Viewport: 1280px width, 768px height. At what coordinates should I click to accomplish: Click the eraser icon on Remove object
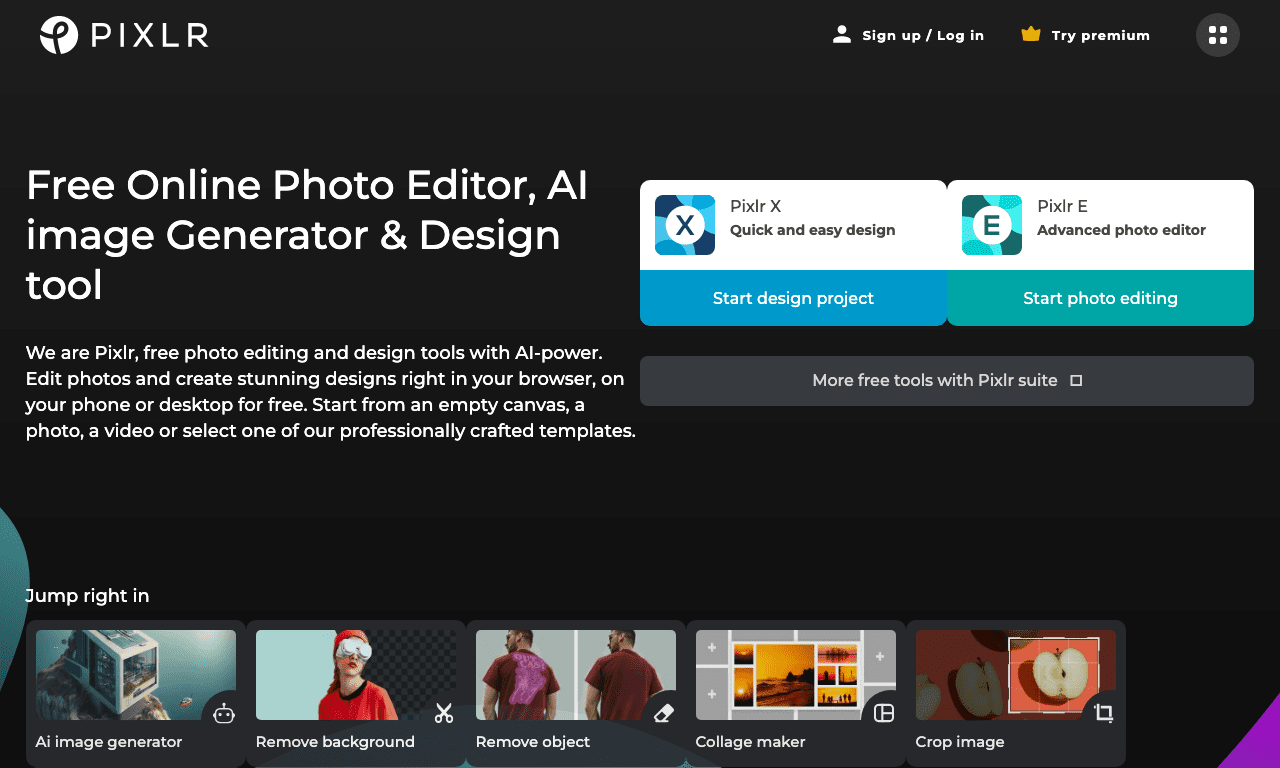[x=664, y=713]
